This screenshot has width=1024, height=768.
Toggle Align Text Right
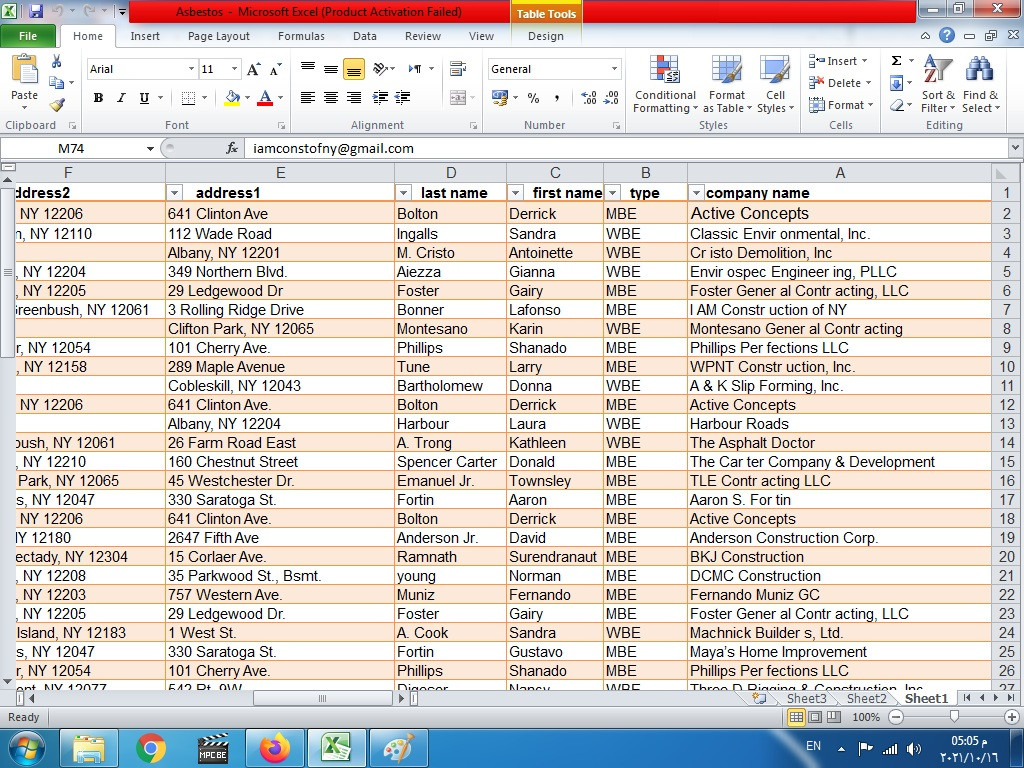[354, 98]
